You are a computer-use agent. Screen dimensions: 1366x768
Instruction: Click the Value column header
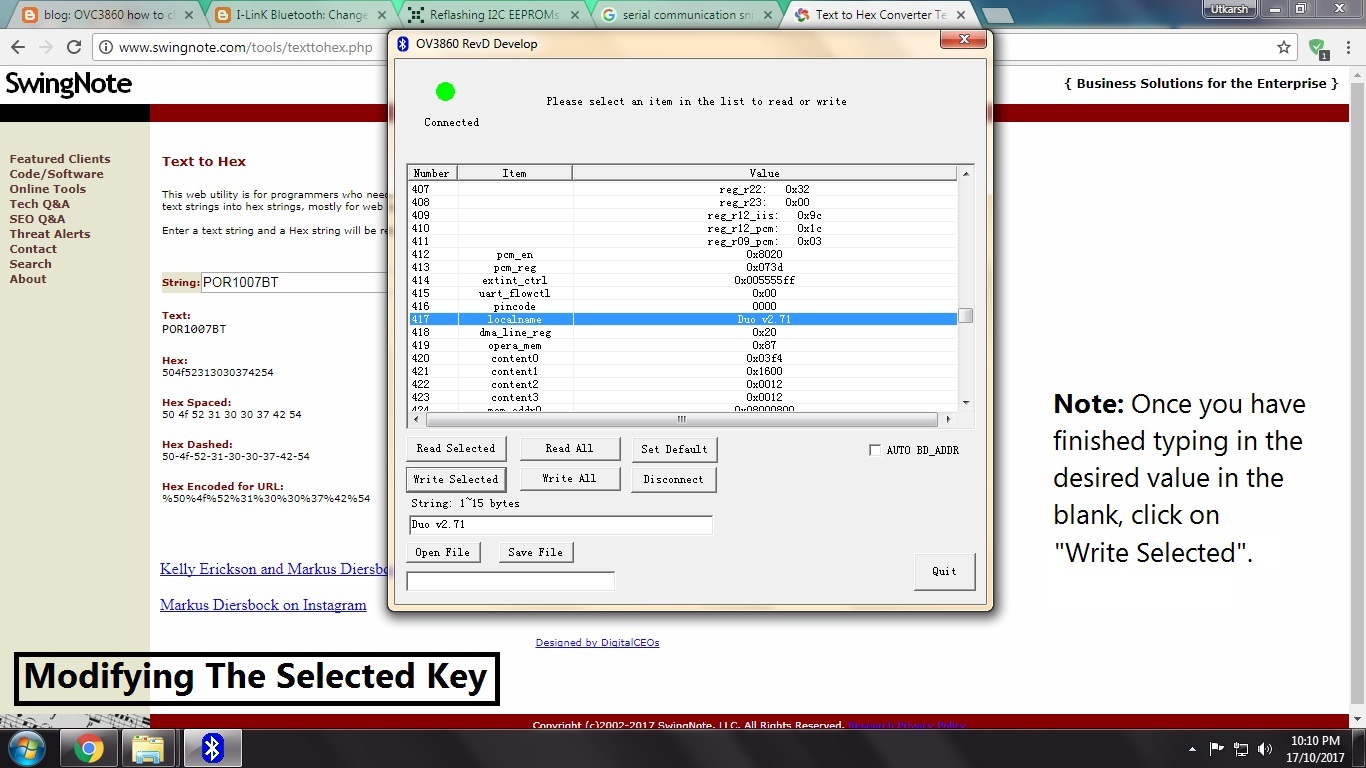[765, 173]
